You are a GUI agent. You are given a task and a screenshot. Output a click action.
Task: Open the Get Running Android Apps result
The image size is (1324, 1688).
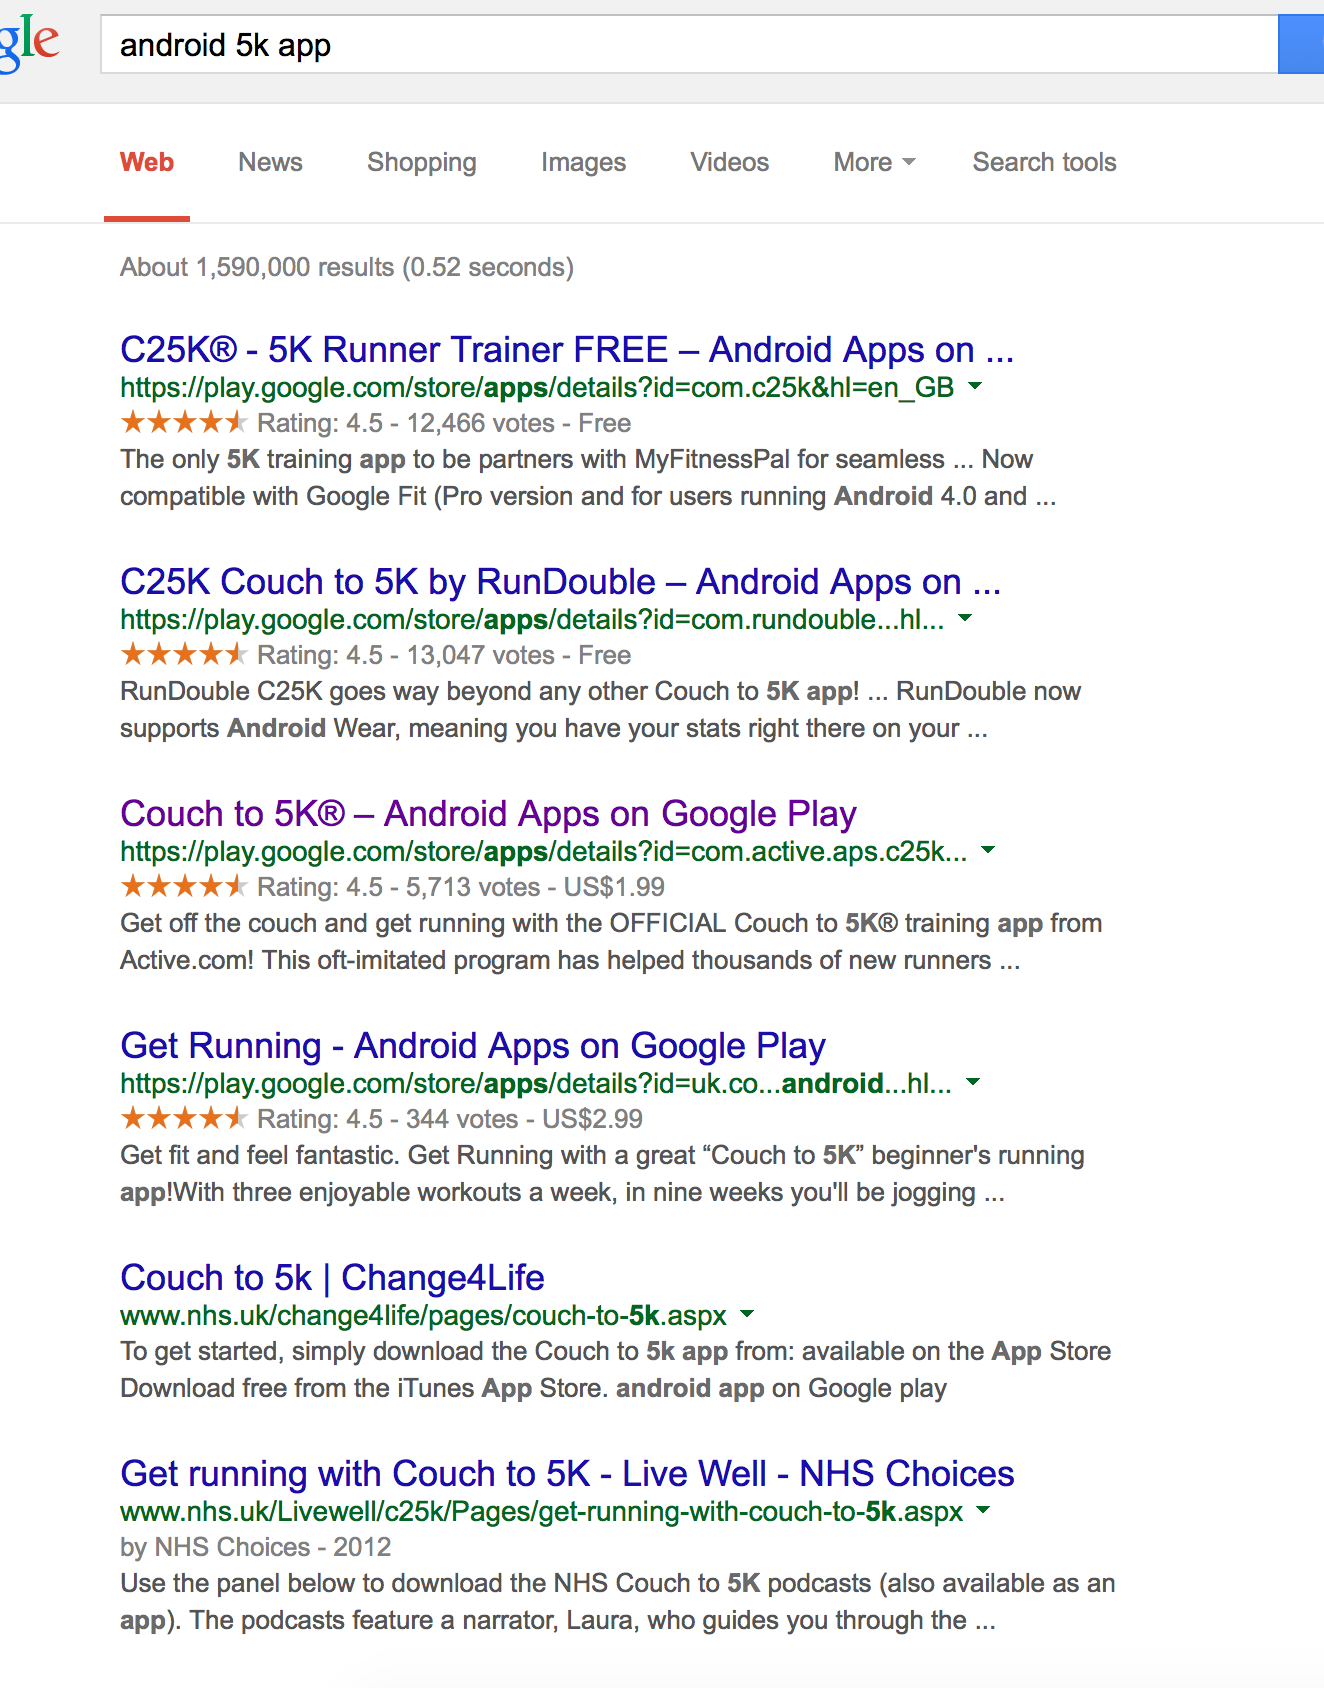tap(473, 1046)
